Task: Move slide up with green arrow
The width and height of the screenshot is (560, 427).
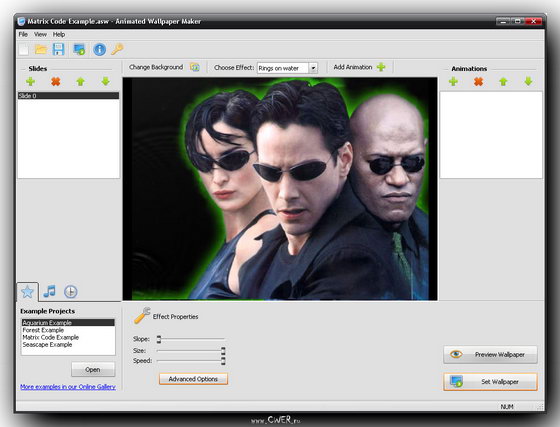Action: click(x=80, y=81)
